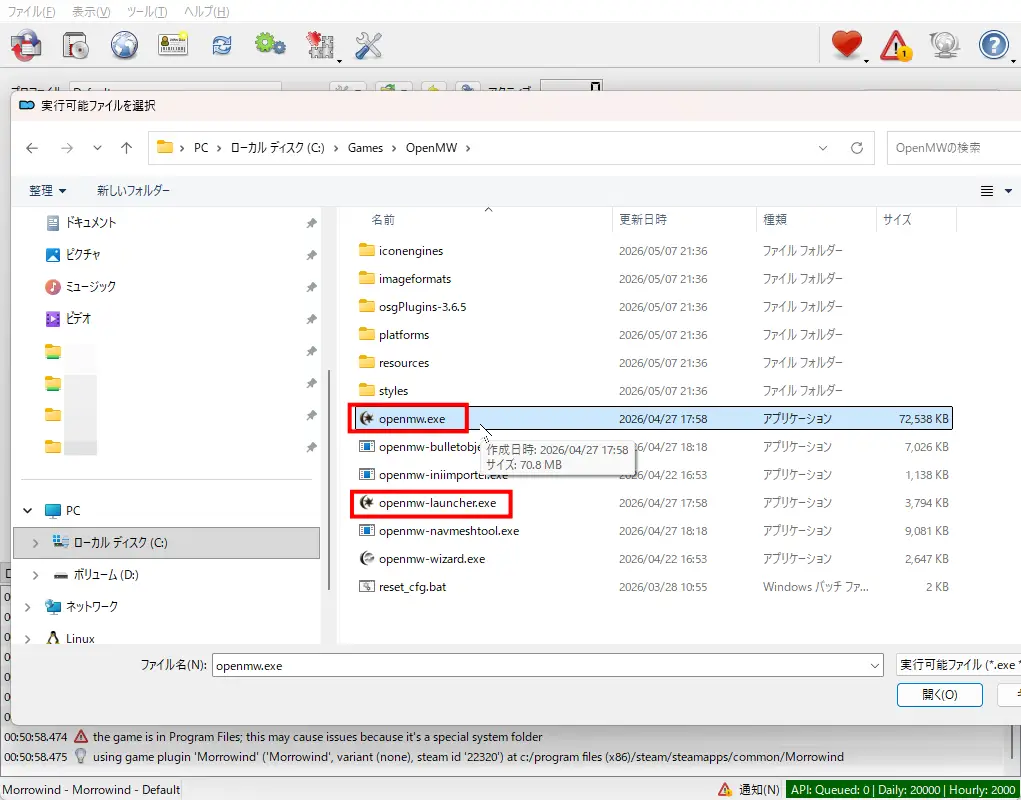Go up one folder level
Viewport: 1021px width, 800px height.
(x=126, y=148)
